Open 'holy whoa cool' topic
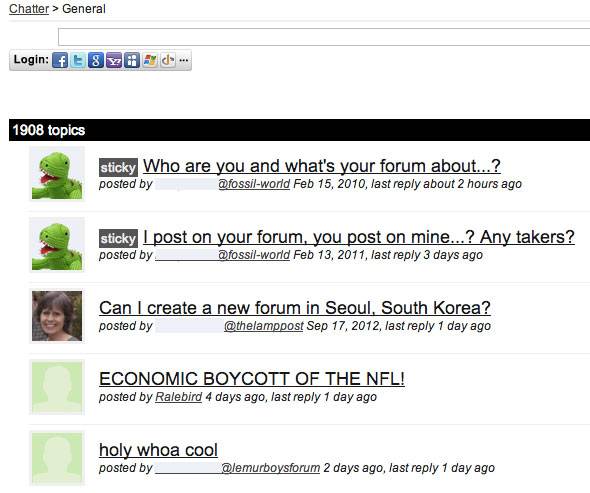 (158, 450)
